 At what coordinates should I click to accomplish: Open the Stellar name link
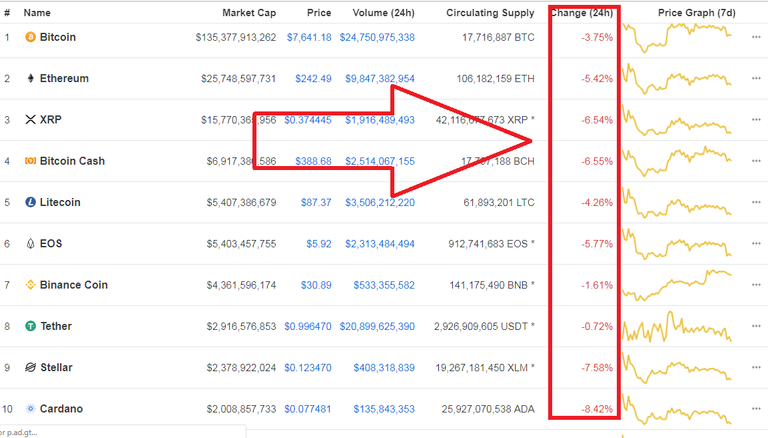tap(56, 367)
